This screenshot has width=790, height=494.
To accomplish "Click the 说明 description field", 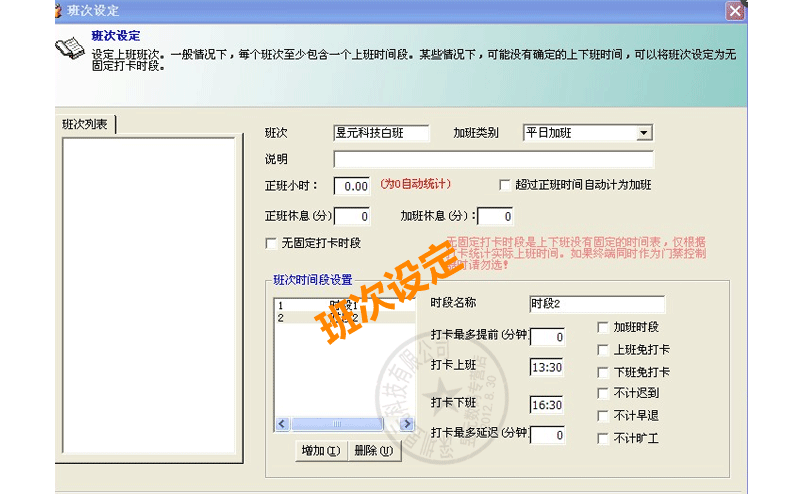I will tap(493, 159).
